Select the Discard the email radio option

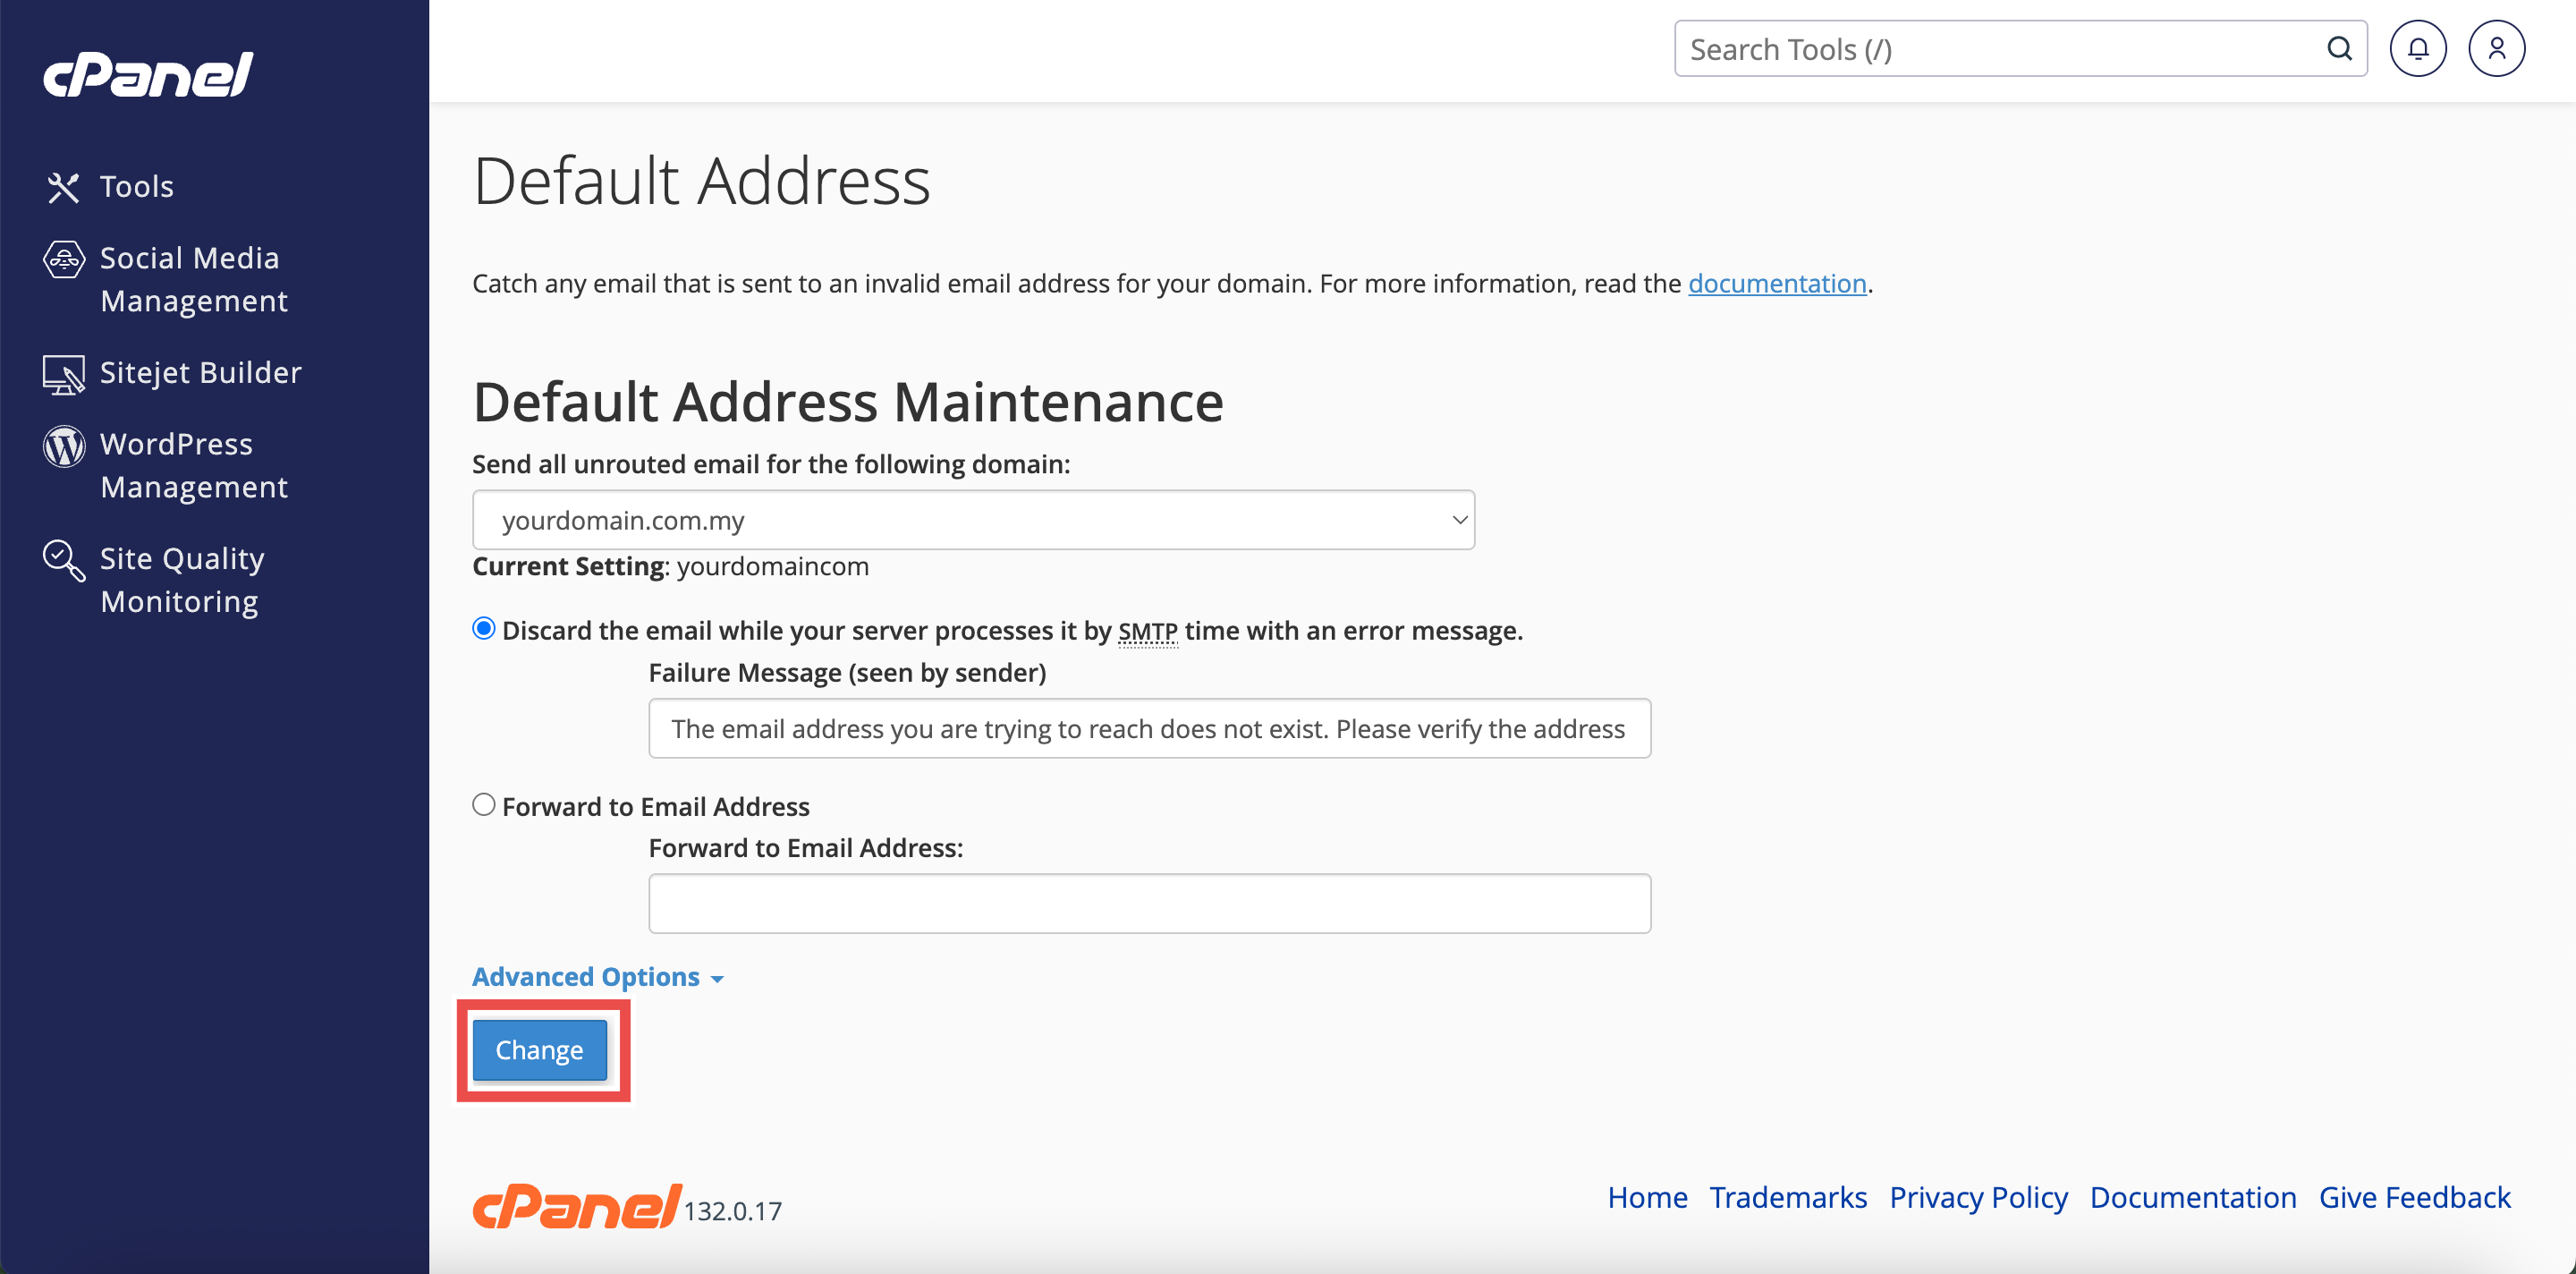click(x=484, y=629)
